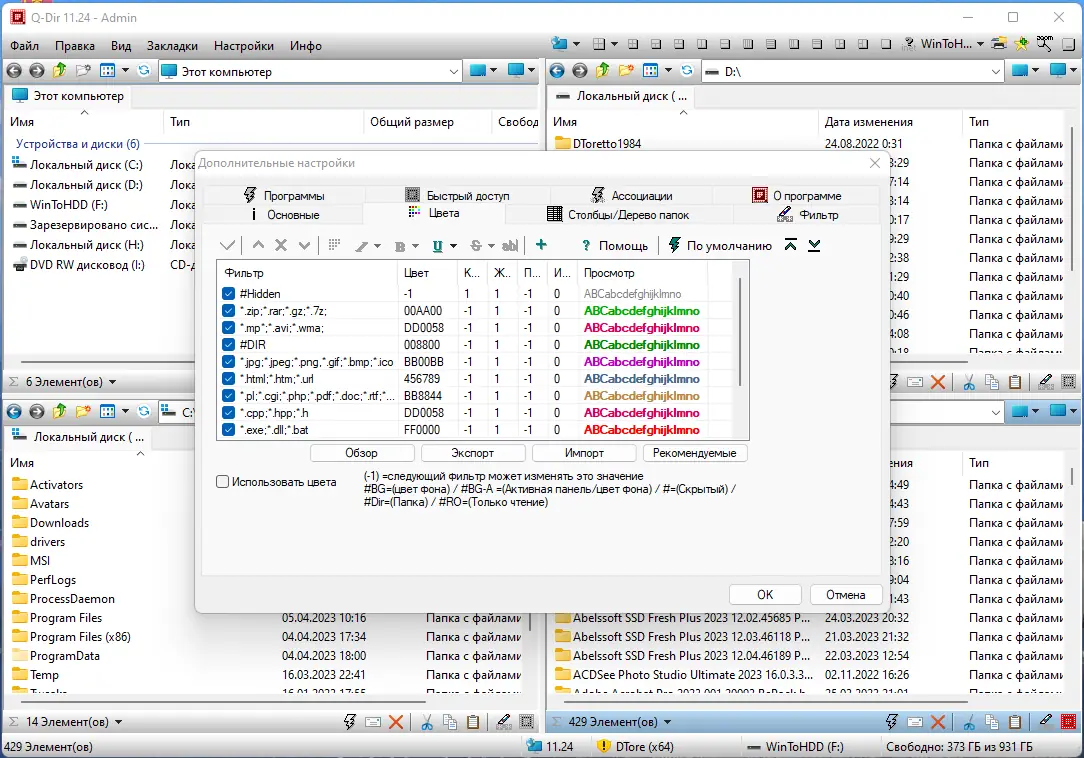Go back in D:\ pane
Screen dimensions: 1084x758
(x=557, y=71)
